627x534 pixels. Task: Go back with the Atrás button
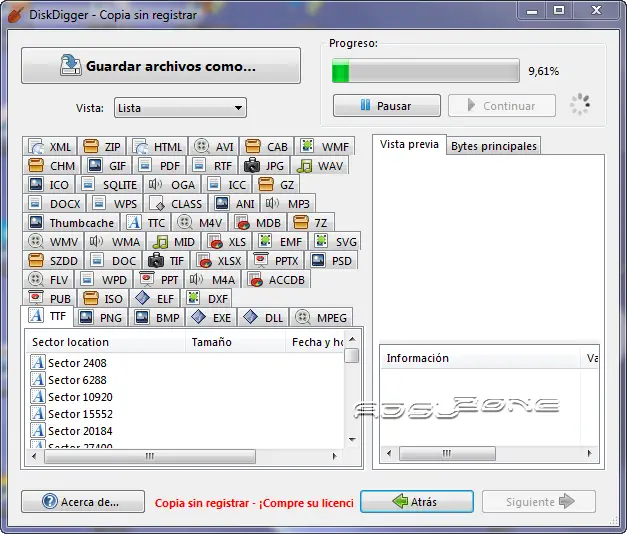click(x=417, y=502)
